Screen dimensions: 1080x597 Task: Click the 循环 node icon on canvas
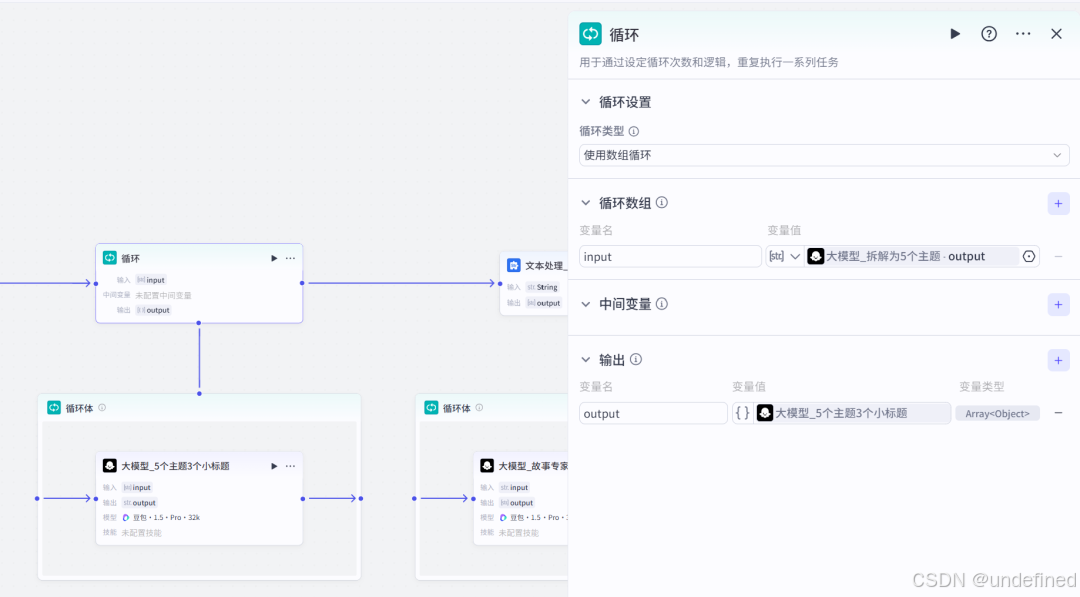(110, 258)
